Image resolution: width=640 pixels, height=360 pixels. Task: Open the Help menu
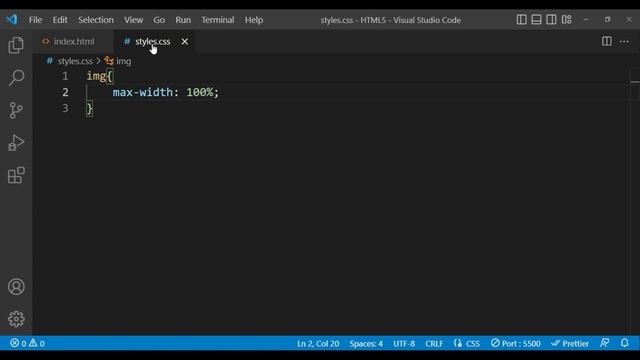[x=253, y=20]
